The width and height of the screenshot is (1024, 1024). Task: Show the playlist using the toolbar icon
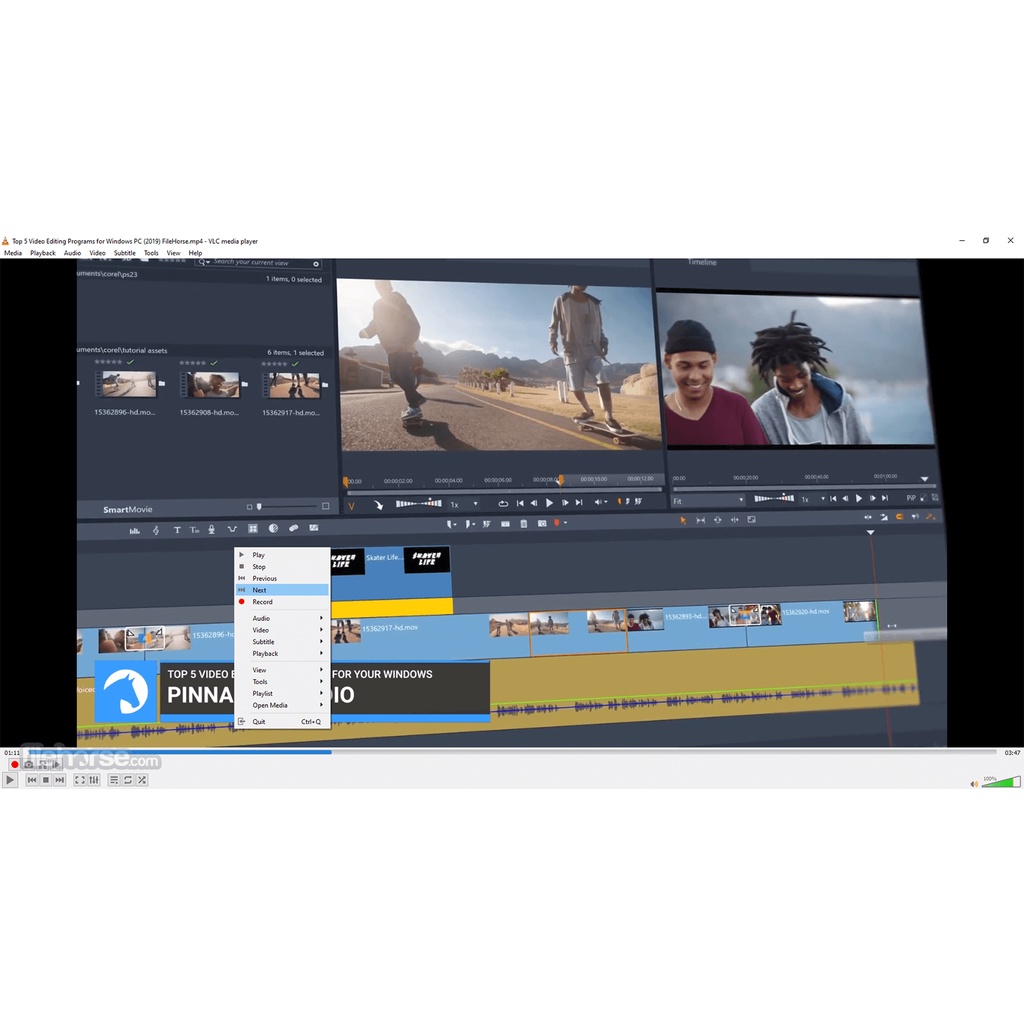click(114, 780)
